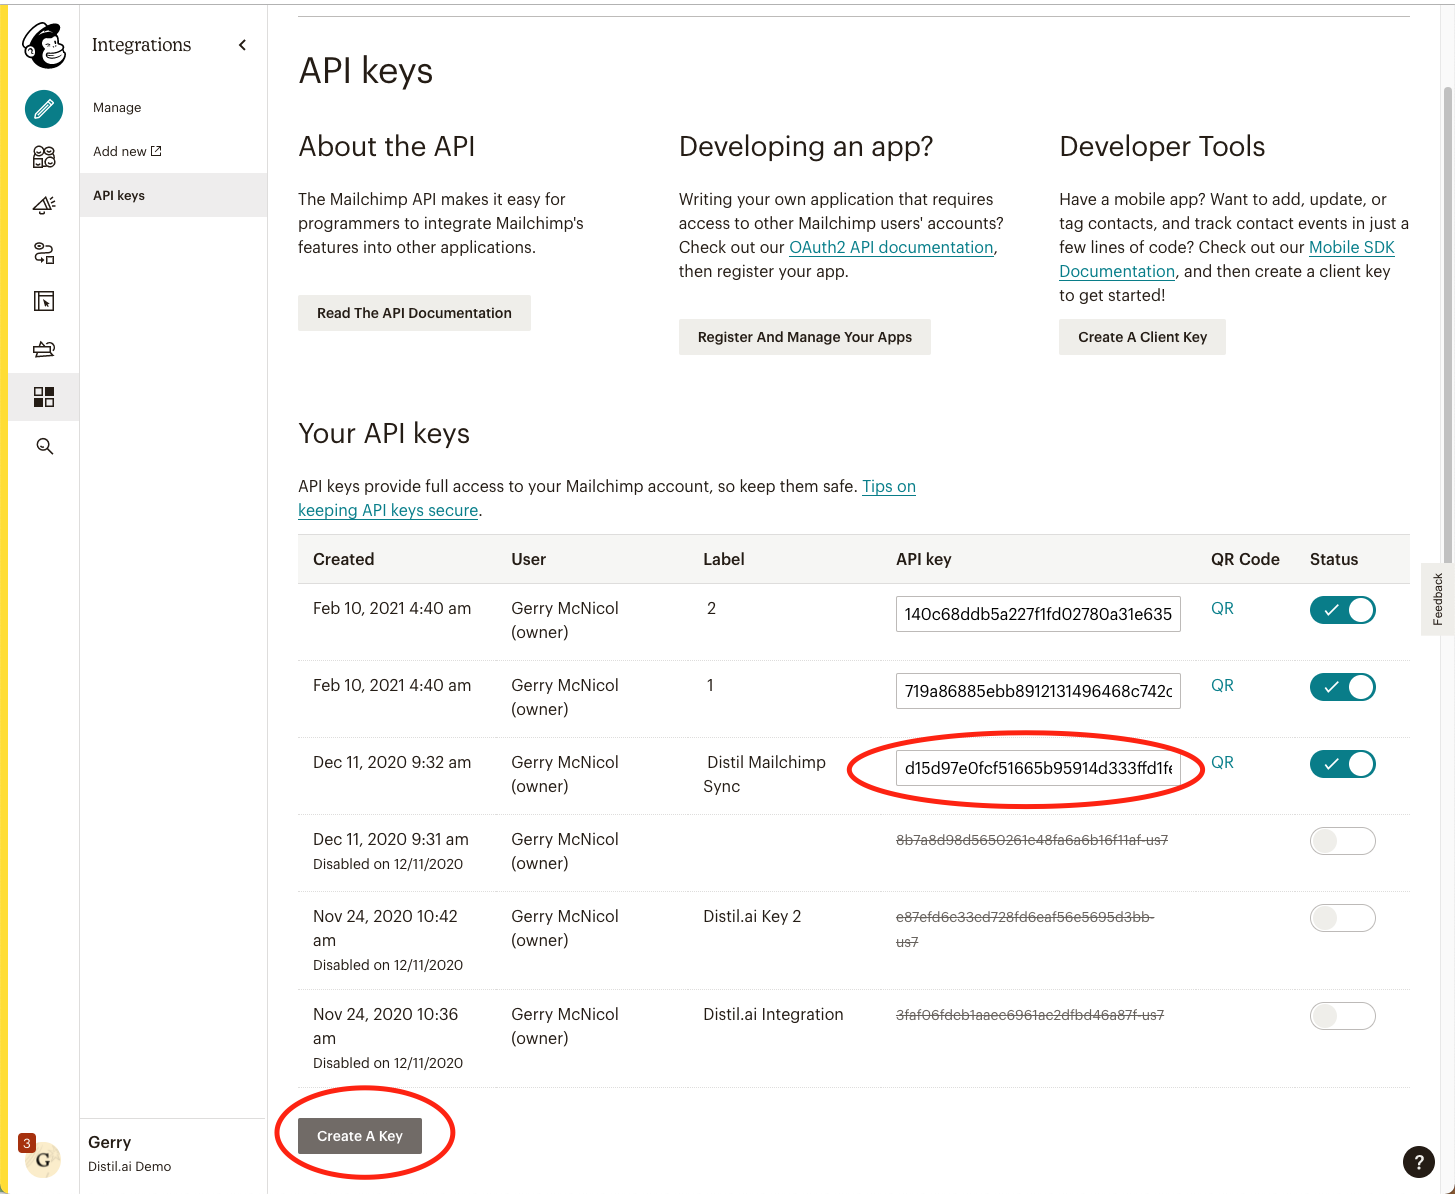Select Add new in Integrations menu
This screenshot has width=1455, height=1194.
(127, 151)
